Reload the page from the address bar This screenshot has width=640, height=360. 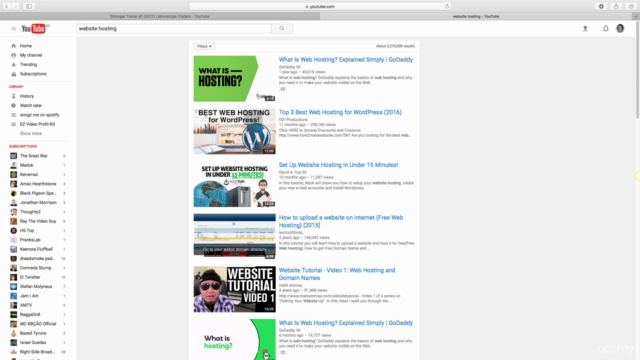[x=447, y=7]
